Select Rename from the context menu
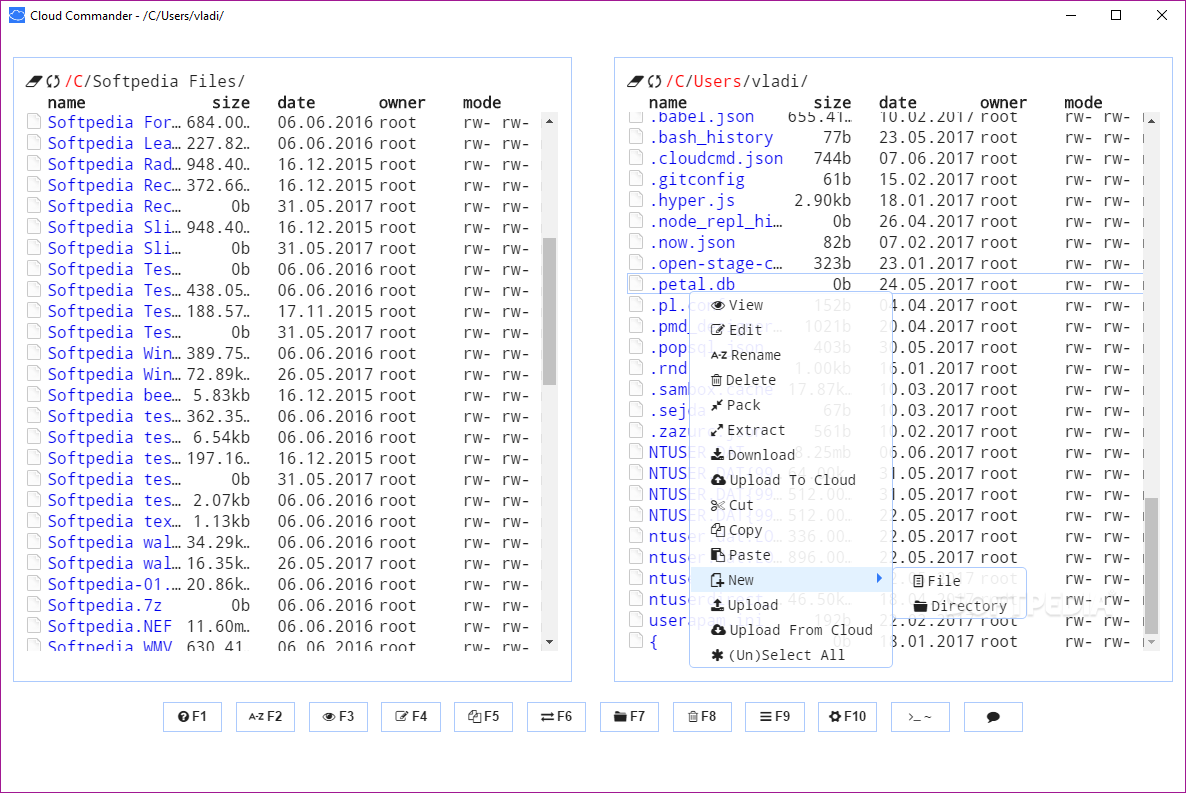 (791, 355)
